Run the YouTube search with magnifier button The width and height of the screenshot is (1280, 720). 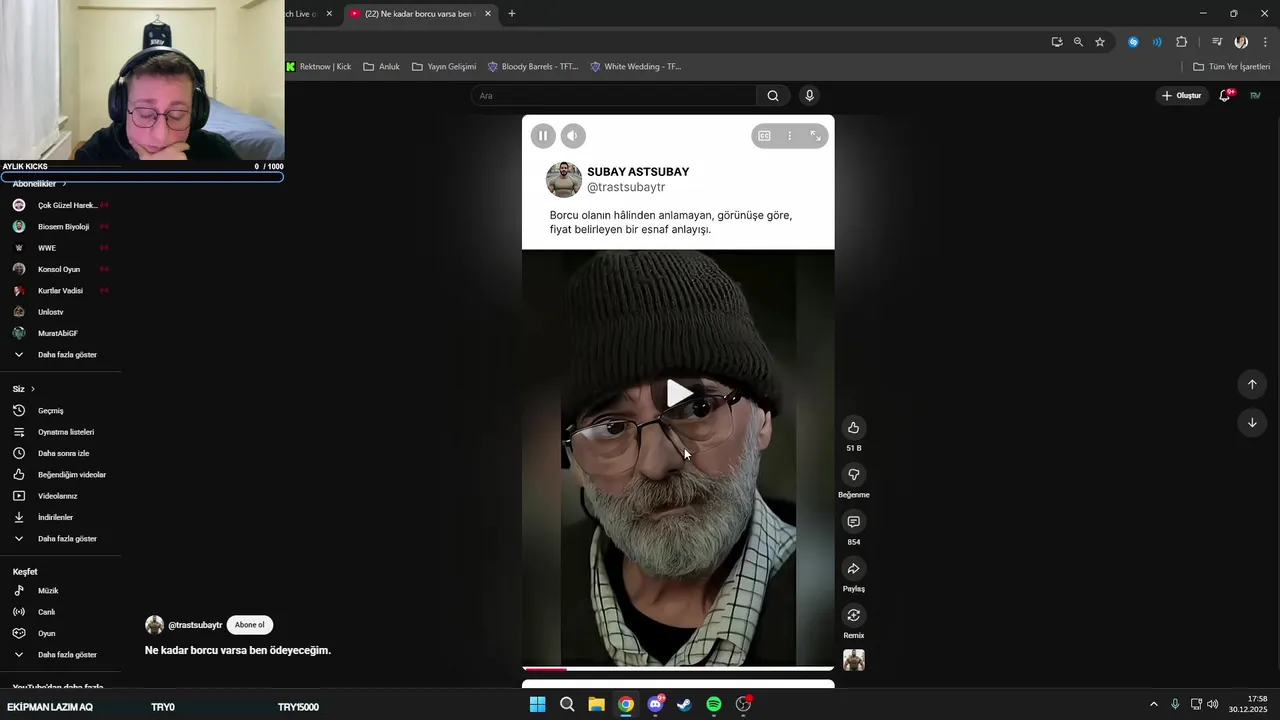click(x=773, y=96)
